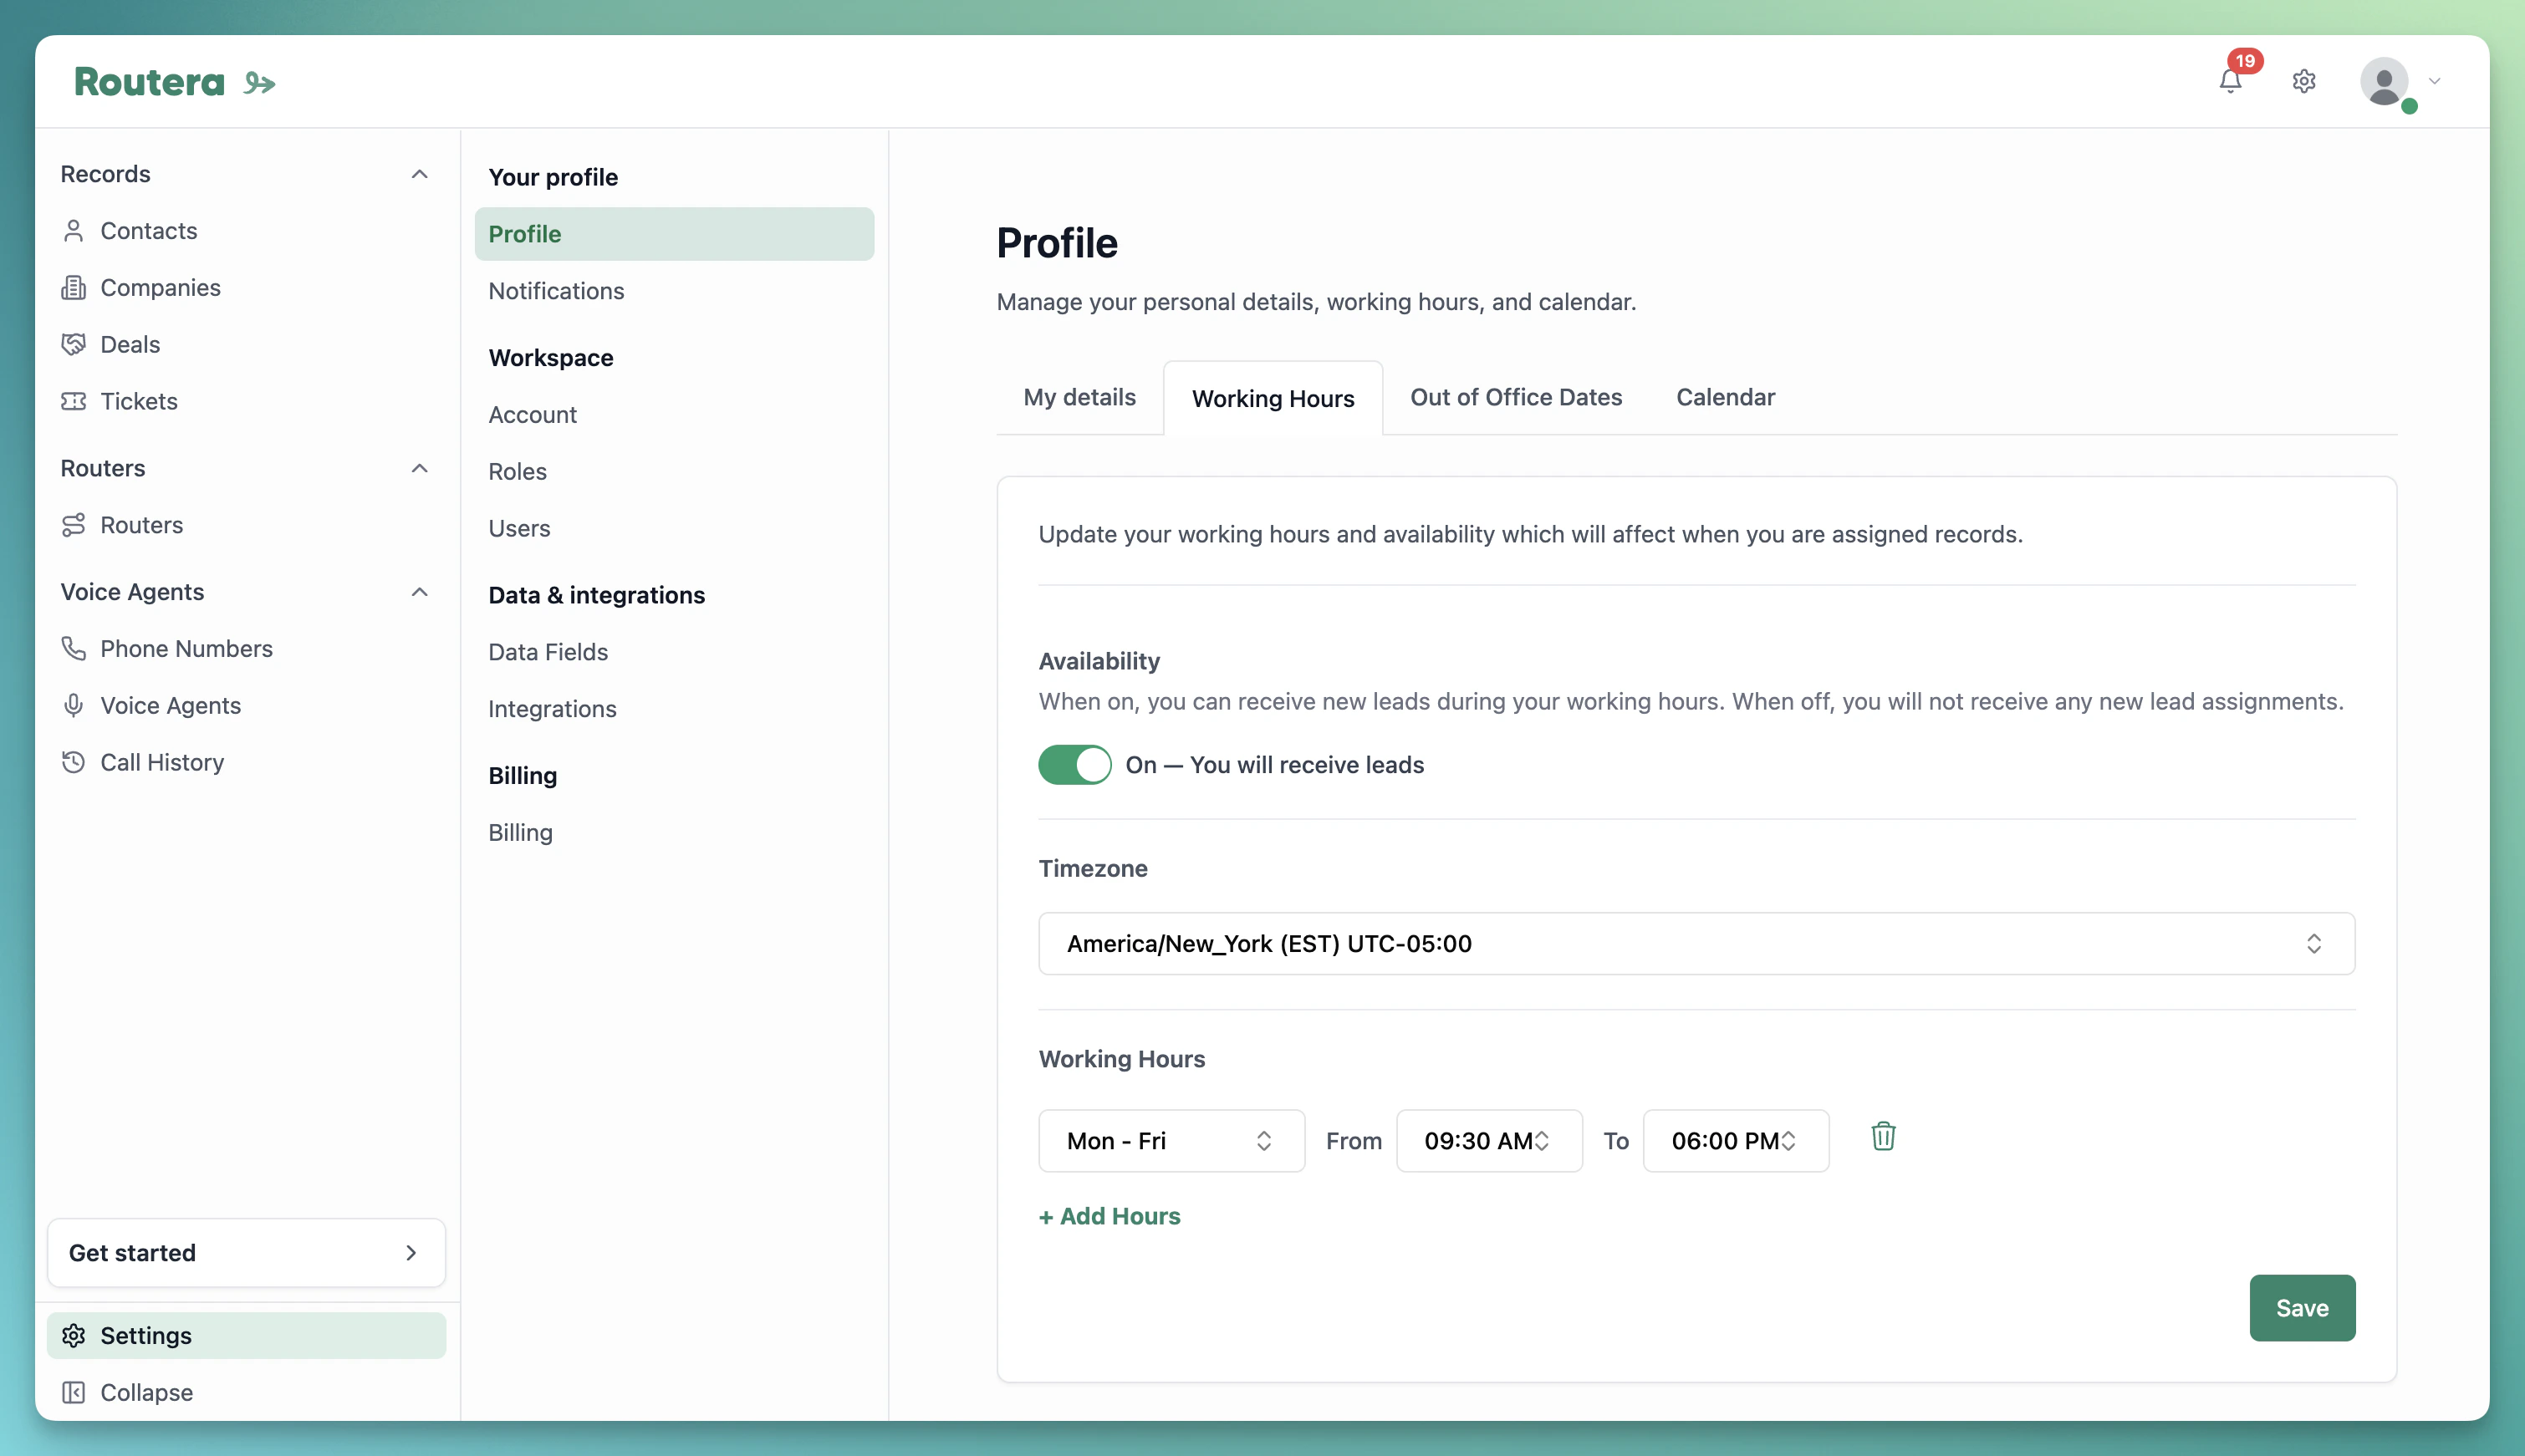The height and width of the screenshot is (1456, 2525).
Task: Open the notifications bell icon
Action: click(2229, 81)
